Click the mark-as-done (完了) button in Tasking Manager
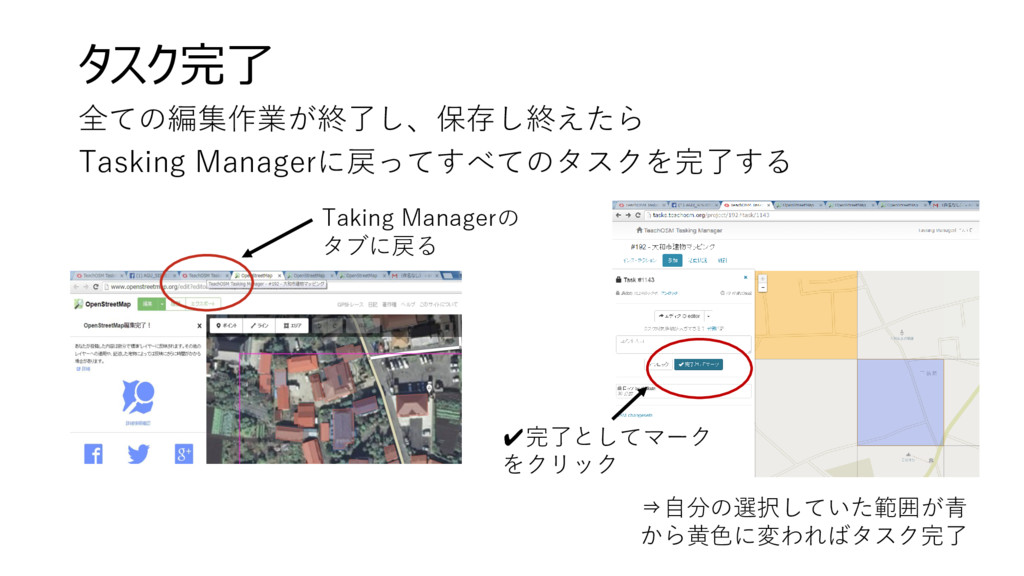The height and width of the screenshot is (576, 1024). 698,364
